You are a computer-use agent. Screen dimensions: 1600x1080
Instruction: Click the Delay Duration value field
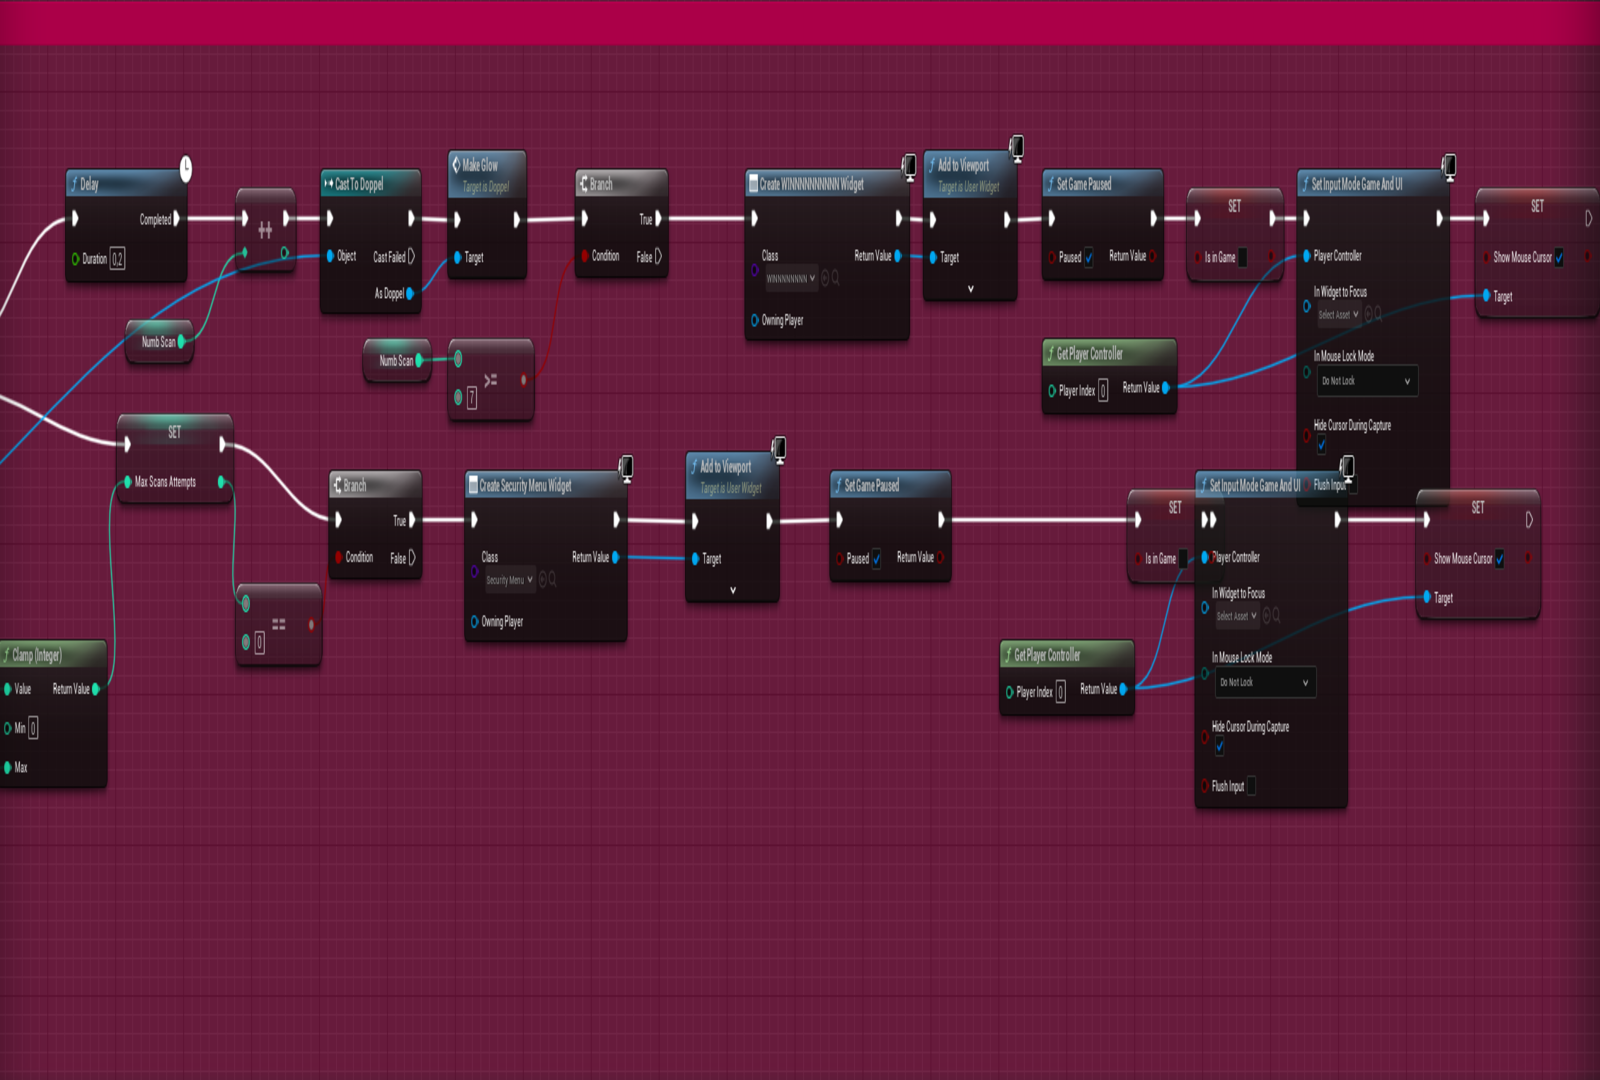(x=117, y=260)
